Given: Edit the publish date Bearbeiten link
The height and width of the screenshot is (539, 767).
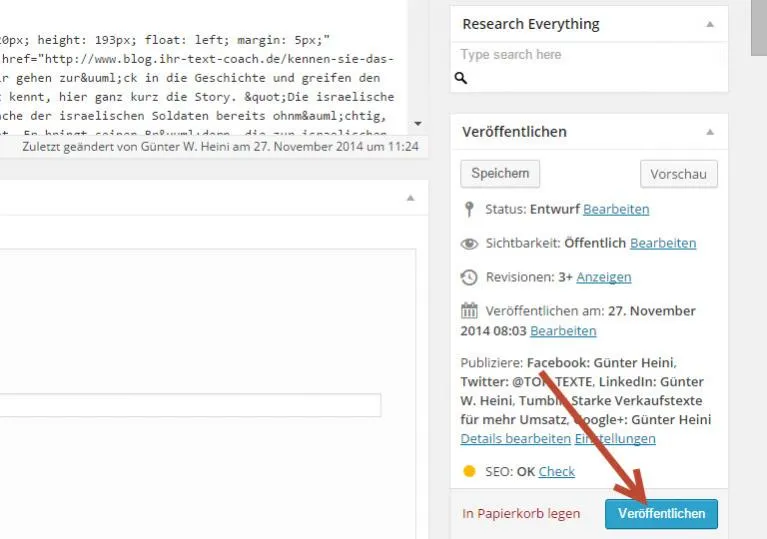Looking at the screenshot, I should [563, 331].
